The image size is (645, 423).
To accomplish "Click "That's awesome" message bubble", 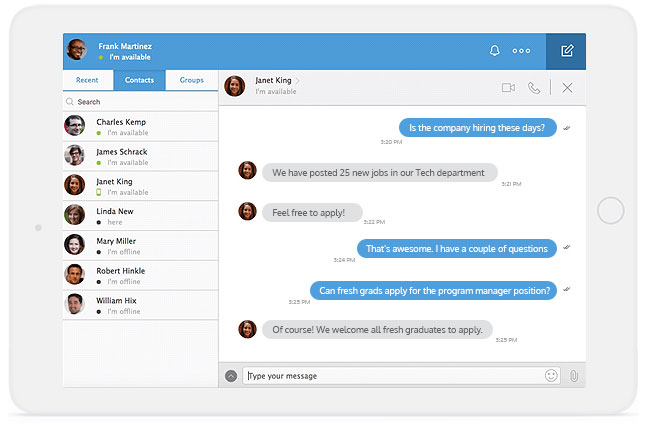I will tap(457, 249).
